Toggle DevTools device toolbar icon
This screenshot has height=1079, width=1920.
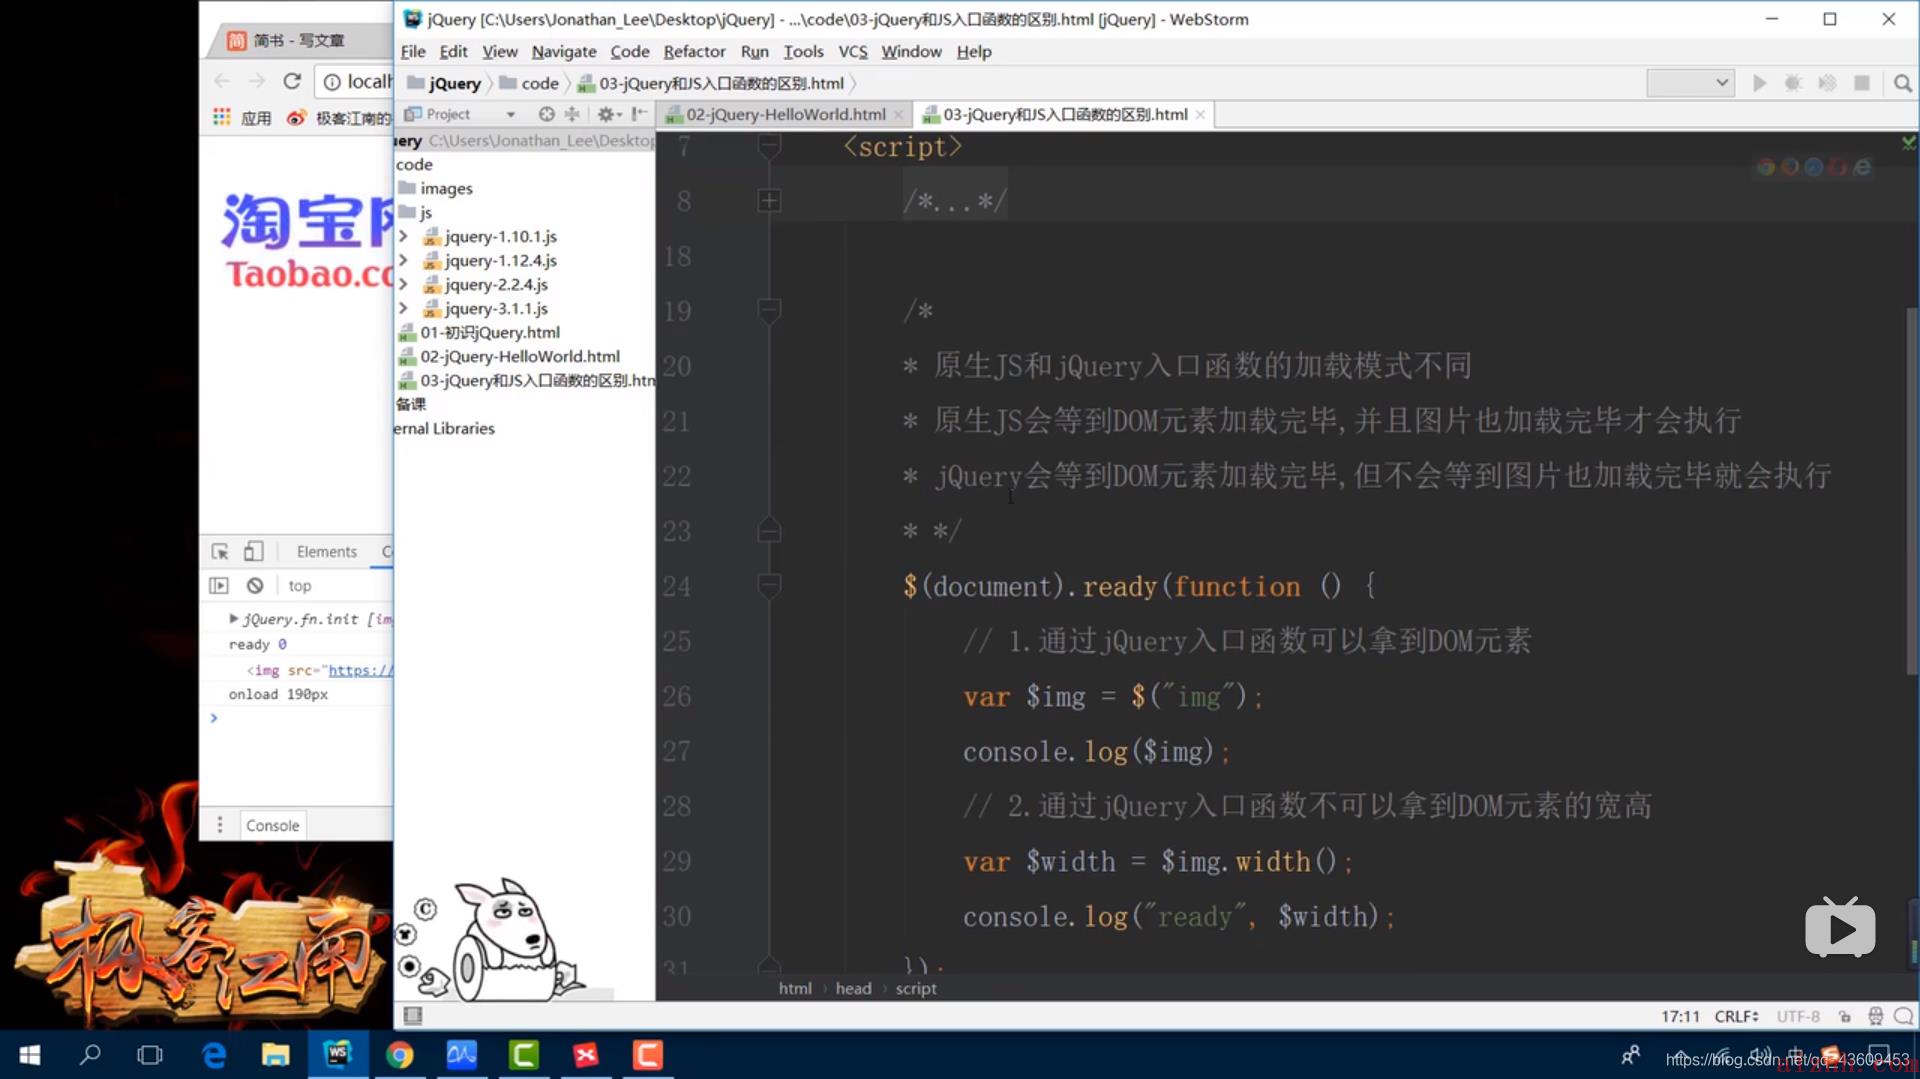pyautogui.click(x=253, y=551)
